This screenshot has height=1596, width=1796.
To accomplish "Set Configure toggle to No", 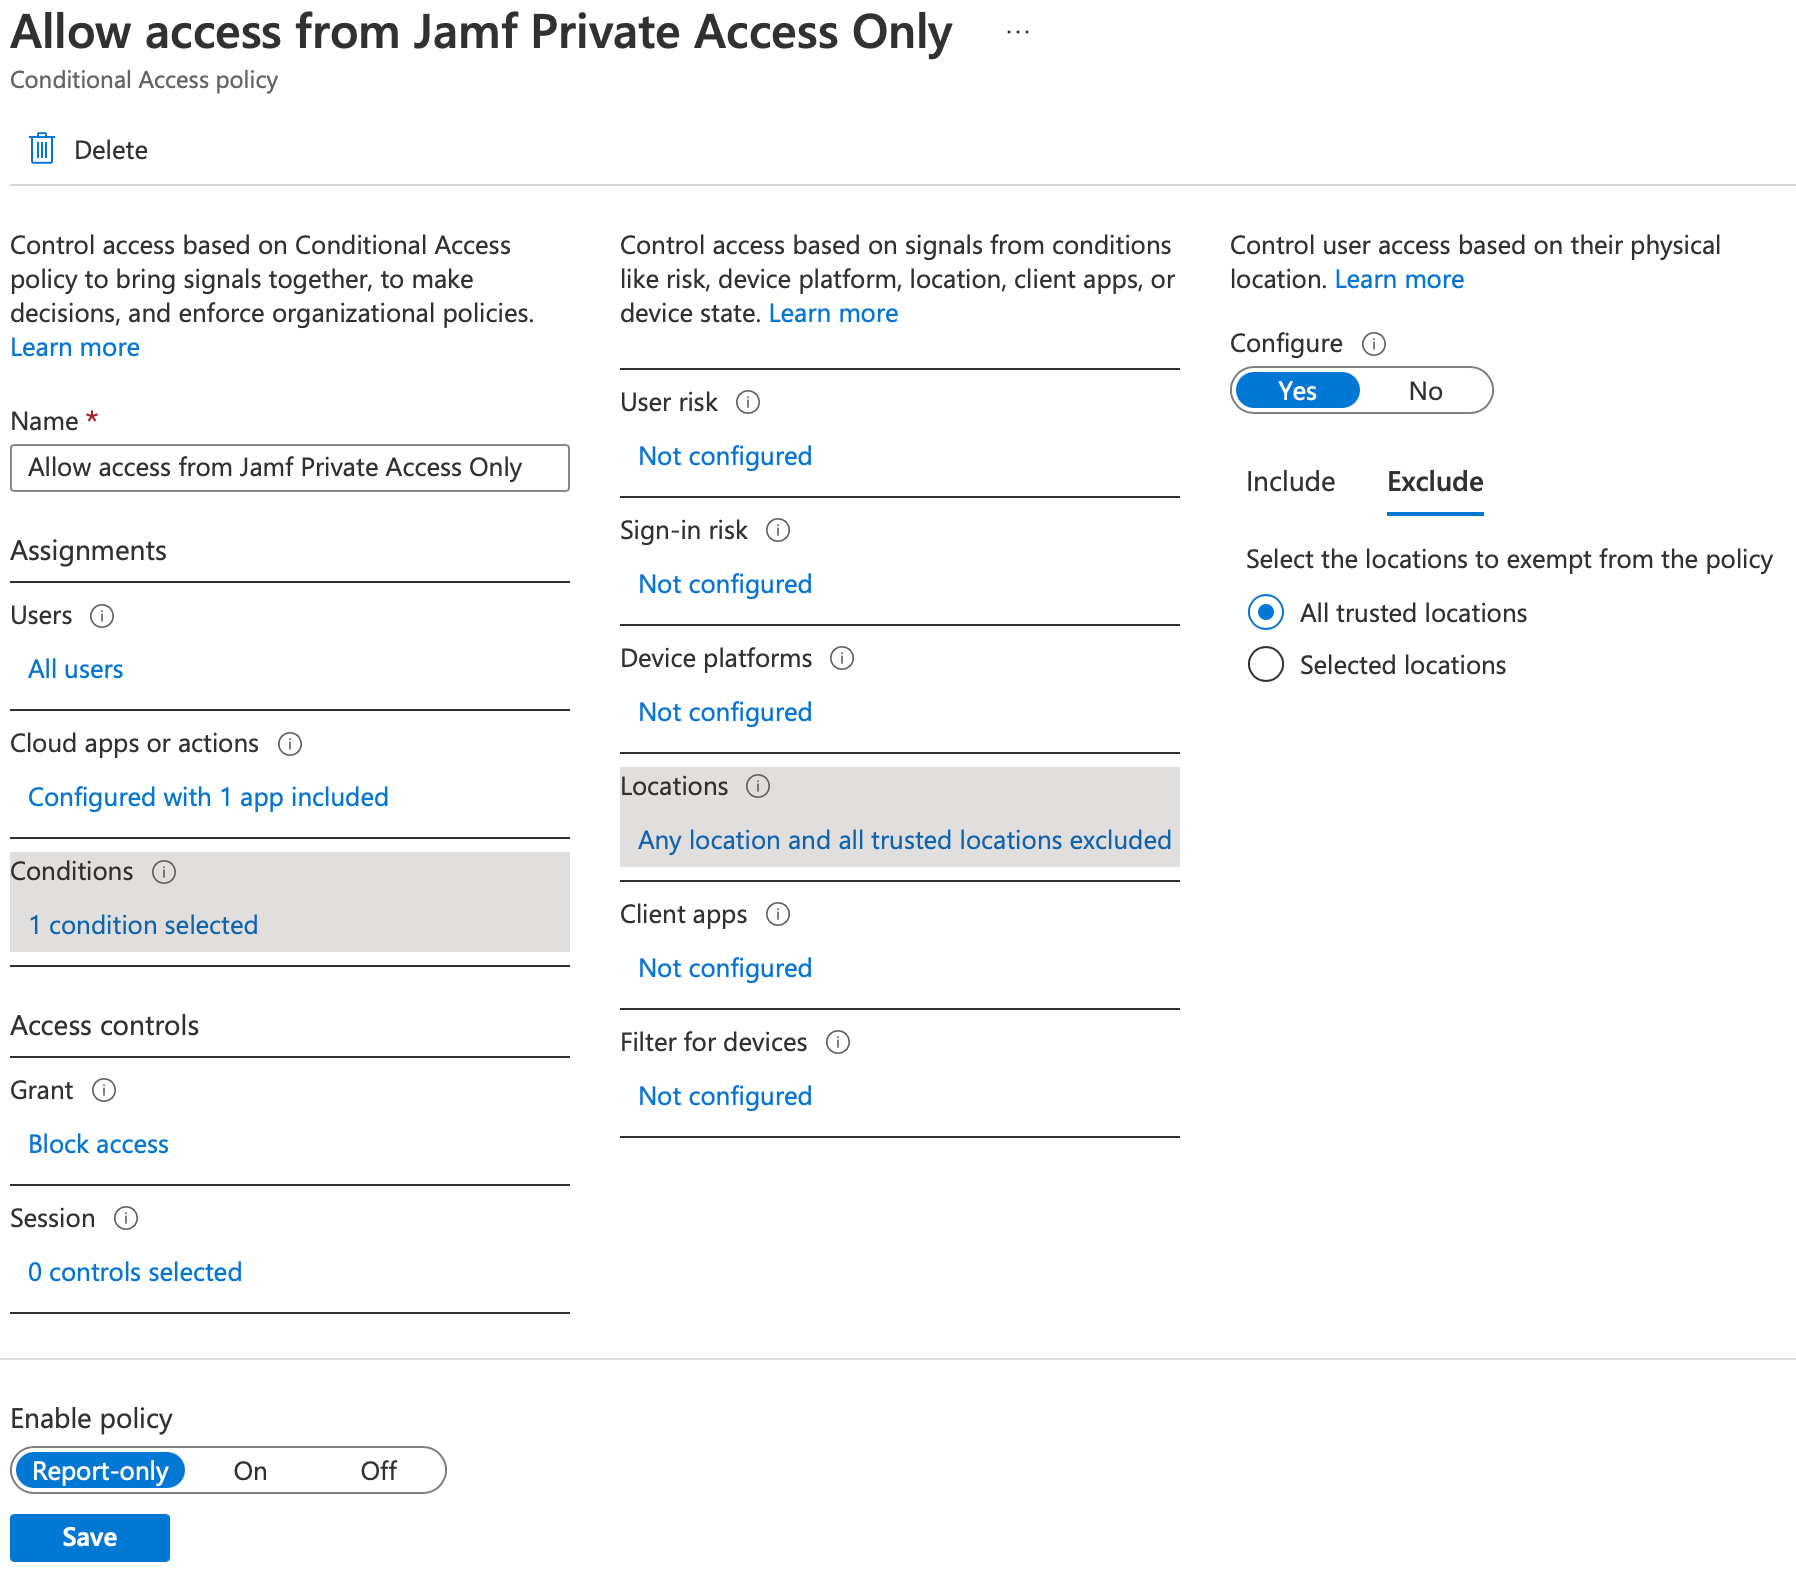I will click(1425, 390).
